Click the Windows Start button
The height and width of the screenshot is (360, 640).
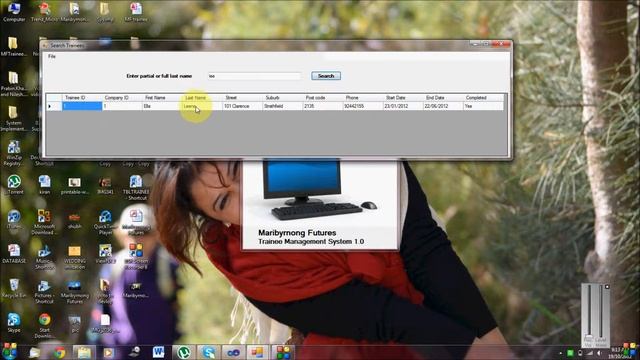pos(9,352)
